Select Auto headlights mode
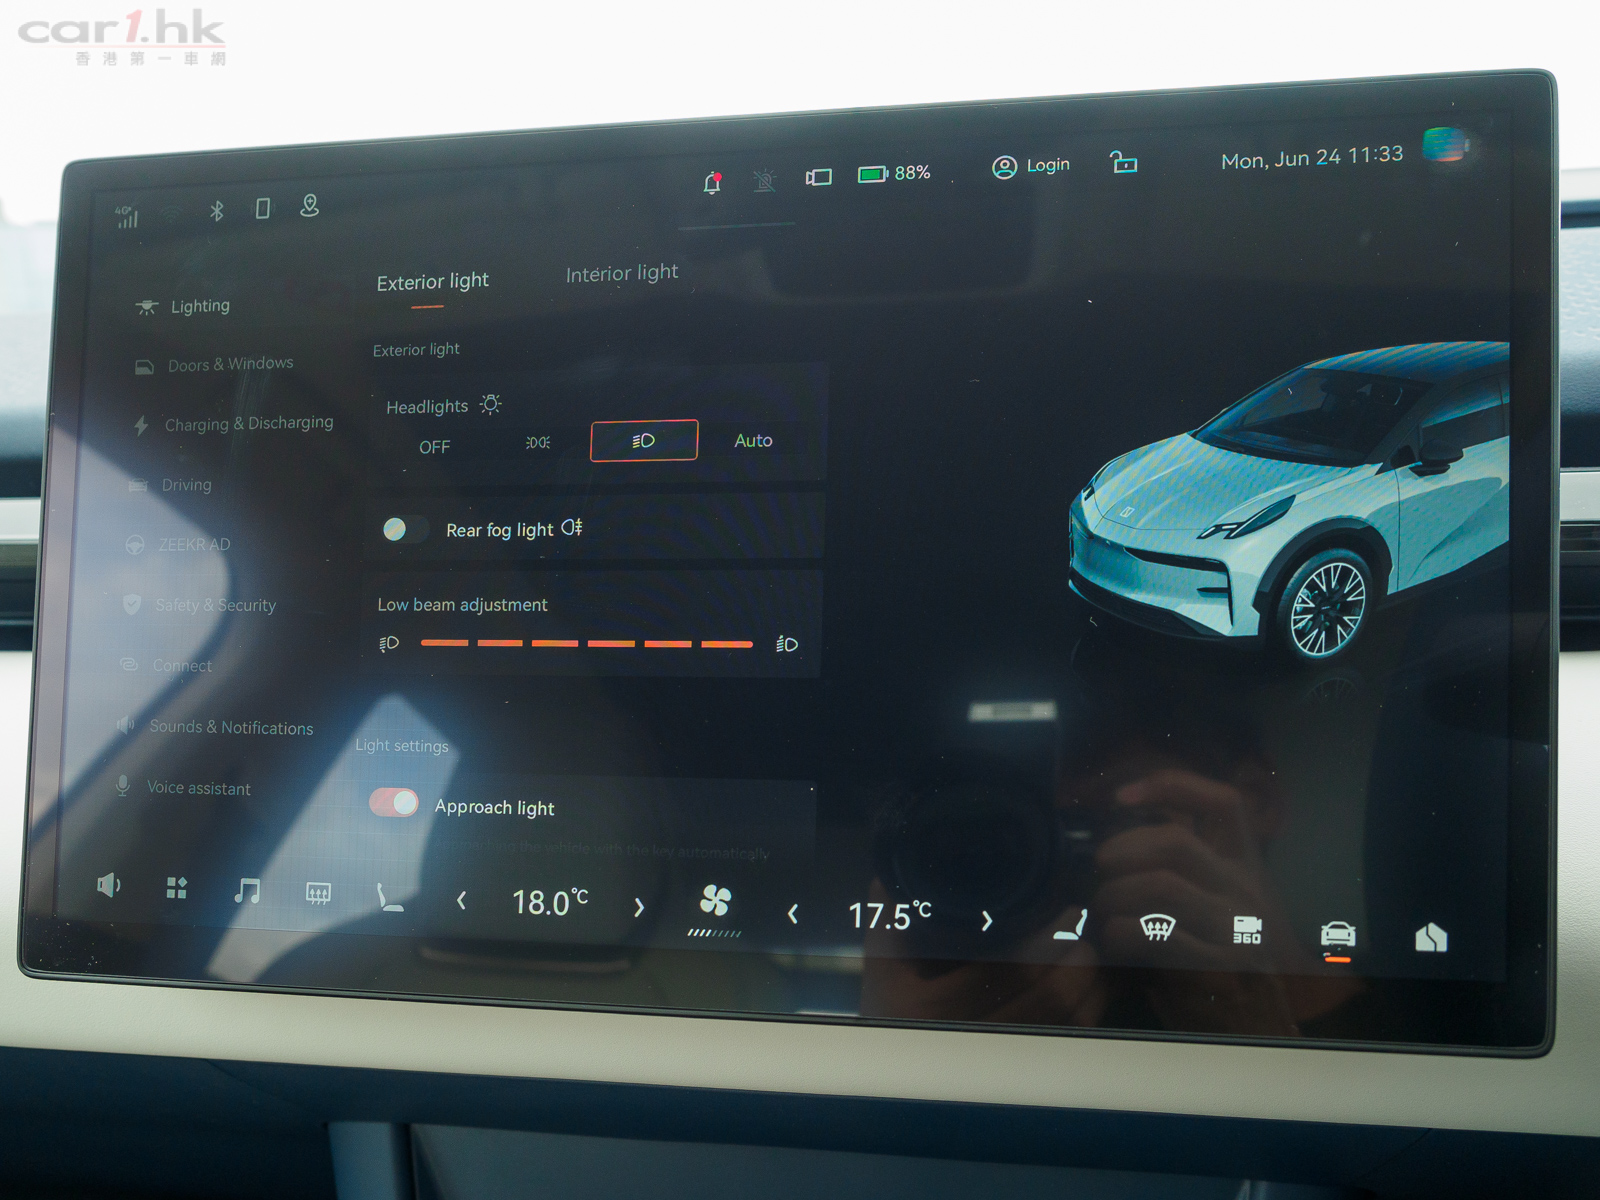The image size is (1600, 1200). pos(753,440)
